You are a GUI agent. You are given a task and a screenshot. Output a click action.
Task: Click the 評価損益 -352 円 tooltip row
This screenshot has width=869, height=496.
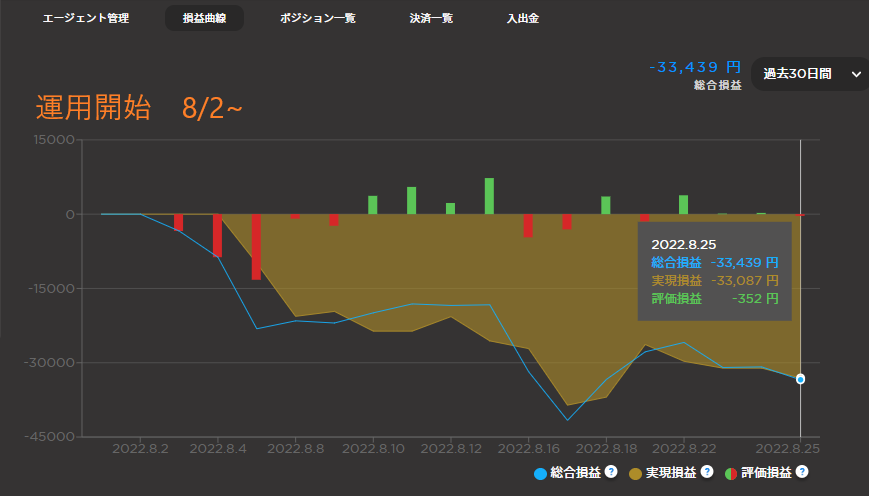[715, 299]
